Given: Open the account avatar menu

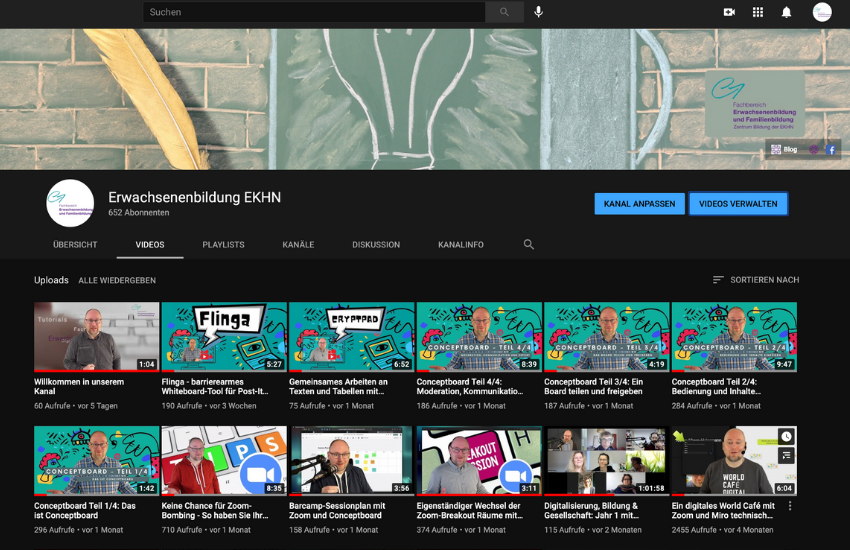Looking at the screenshot, I should (x=822, y=12).
